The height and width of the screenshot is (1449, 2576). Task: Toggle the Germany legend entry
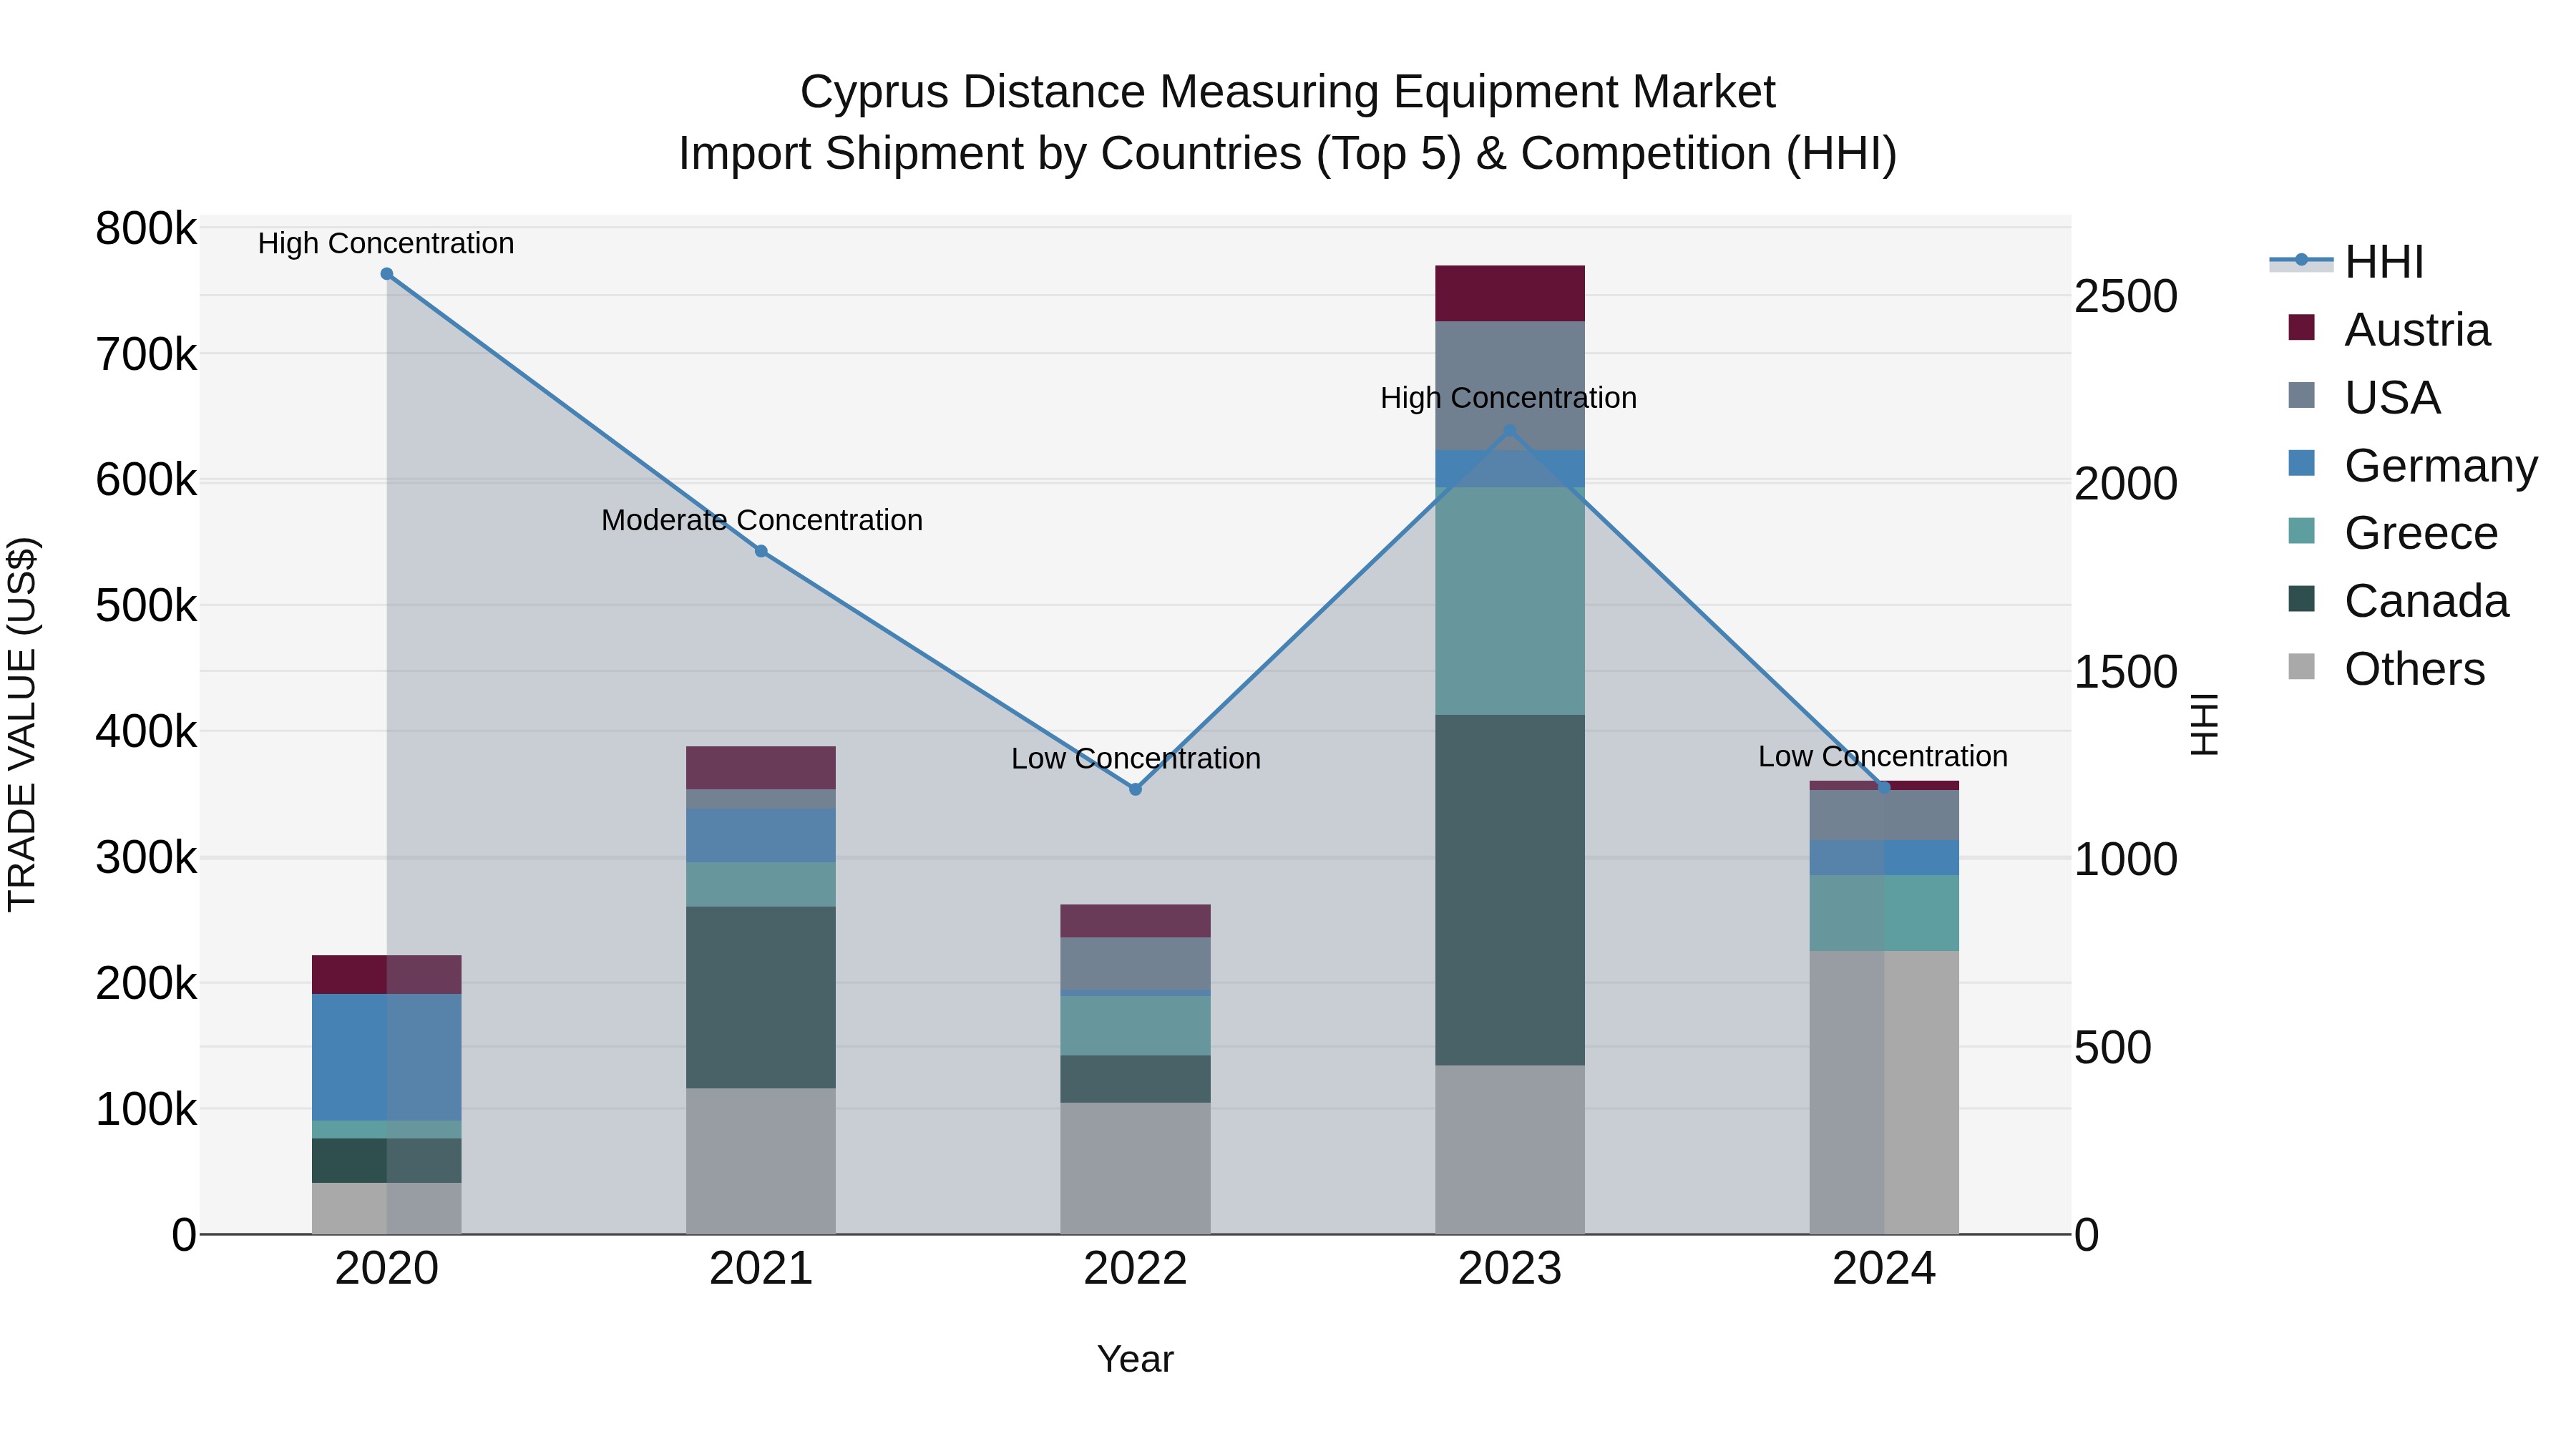(2412, 466)
